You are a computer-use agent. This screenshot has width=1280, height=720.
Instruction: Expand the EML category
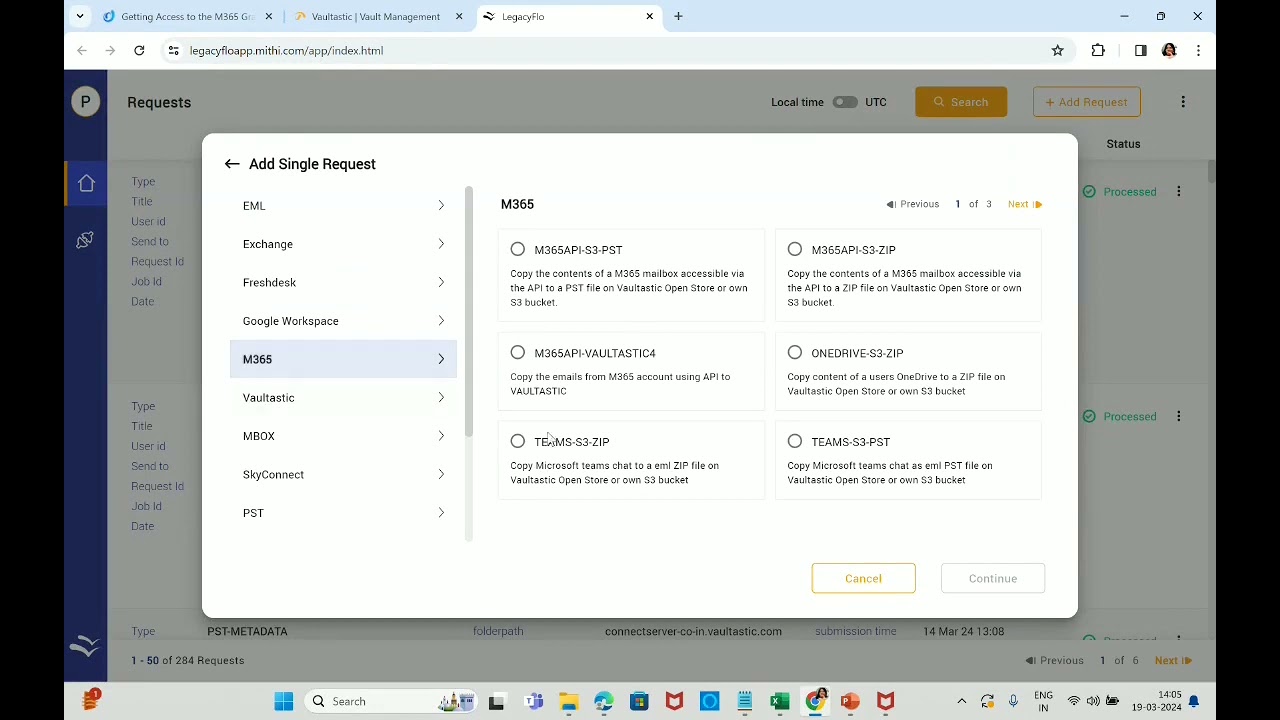tap(343, 206)
